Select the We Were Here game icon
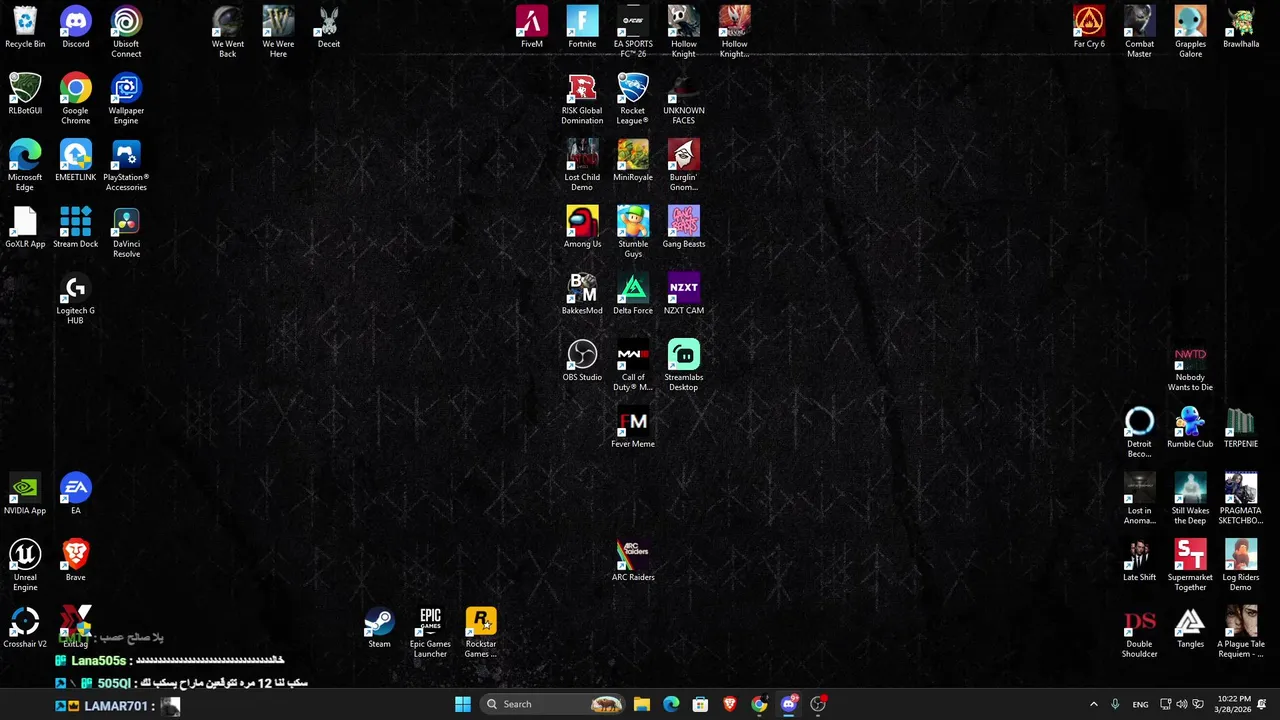Image resolution: width=1280 pixels, height=720 pixels. 278,32
